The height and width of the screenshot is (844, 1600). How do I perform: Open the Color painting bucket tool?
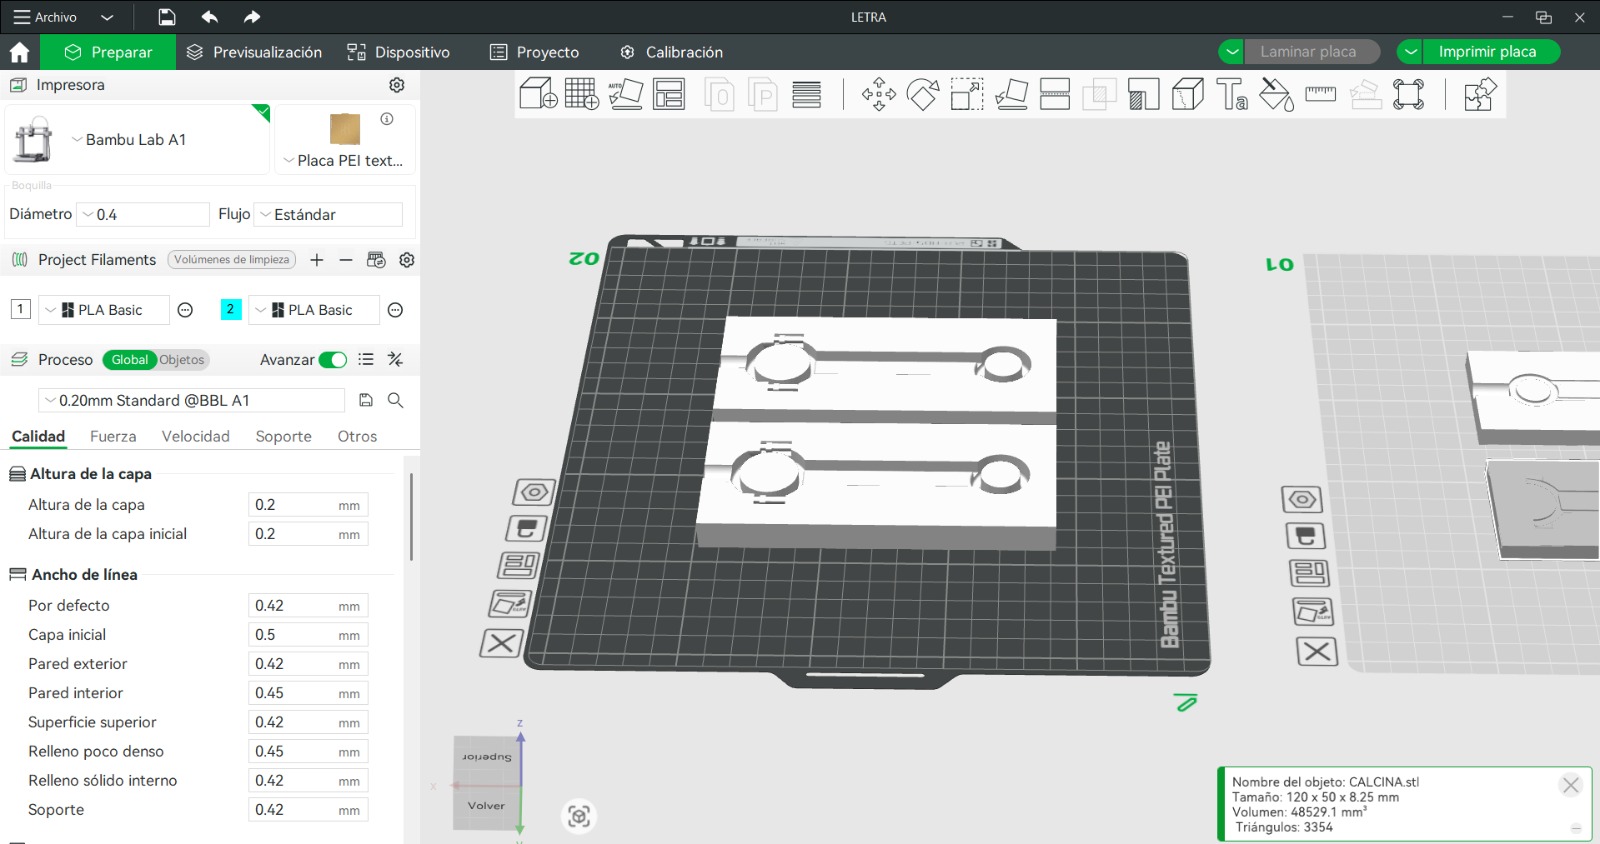tap(1276, 94)
